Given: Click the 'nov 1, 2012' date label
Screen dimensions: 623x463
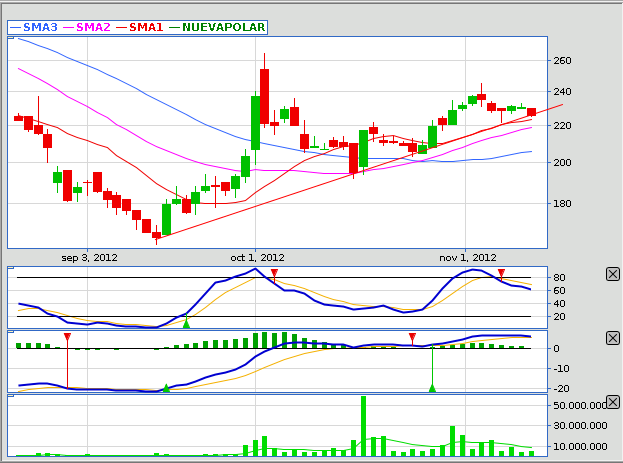Looking at the screenshot, I should tap(468, 258).
